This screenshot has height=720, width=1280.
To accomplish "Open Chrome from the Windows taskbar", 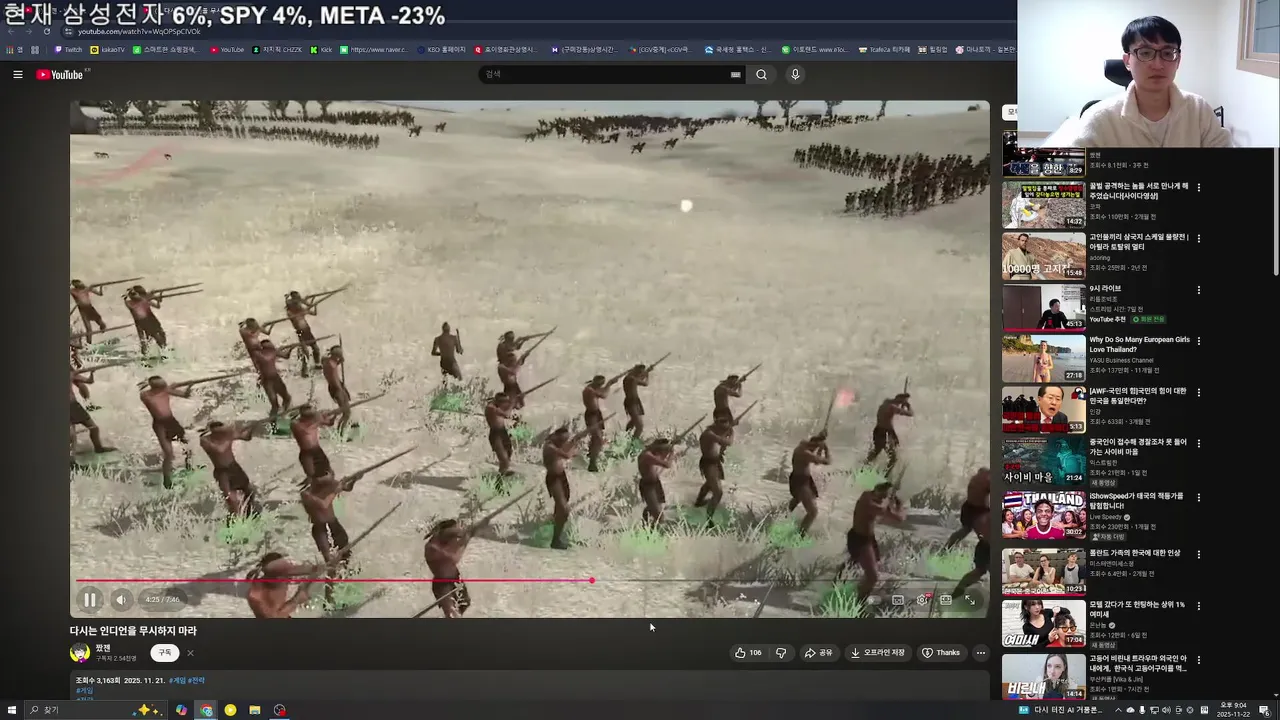I will [206, 710].
